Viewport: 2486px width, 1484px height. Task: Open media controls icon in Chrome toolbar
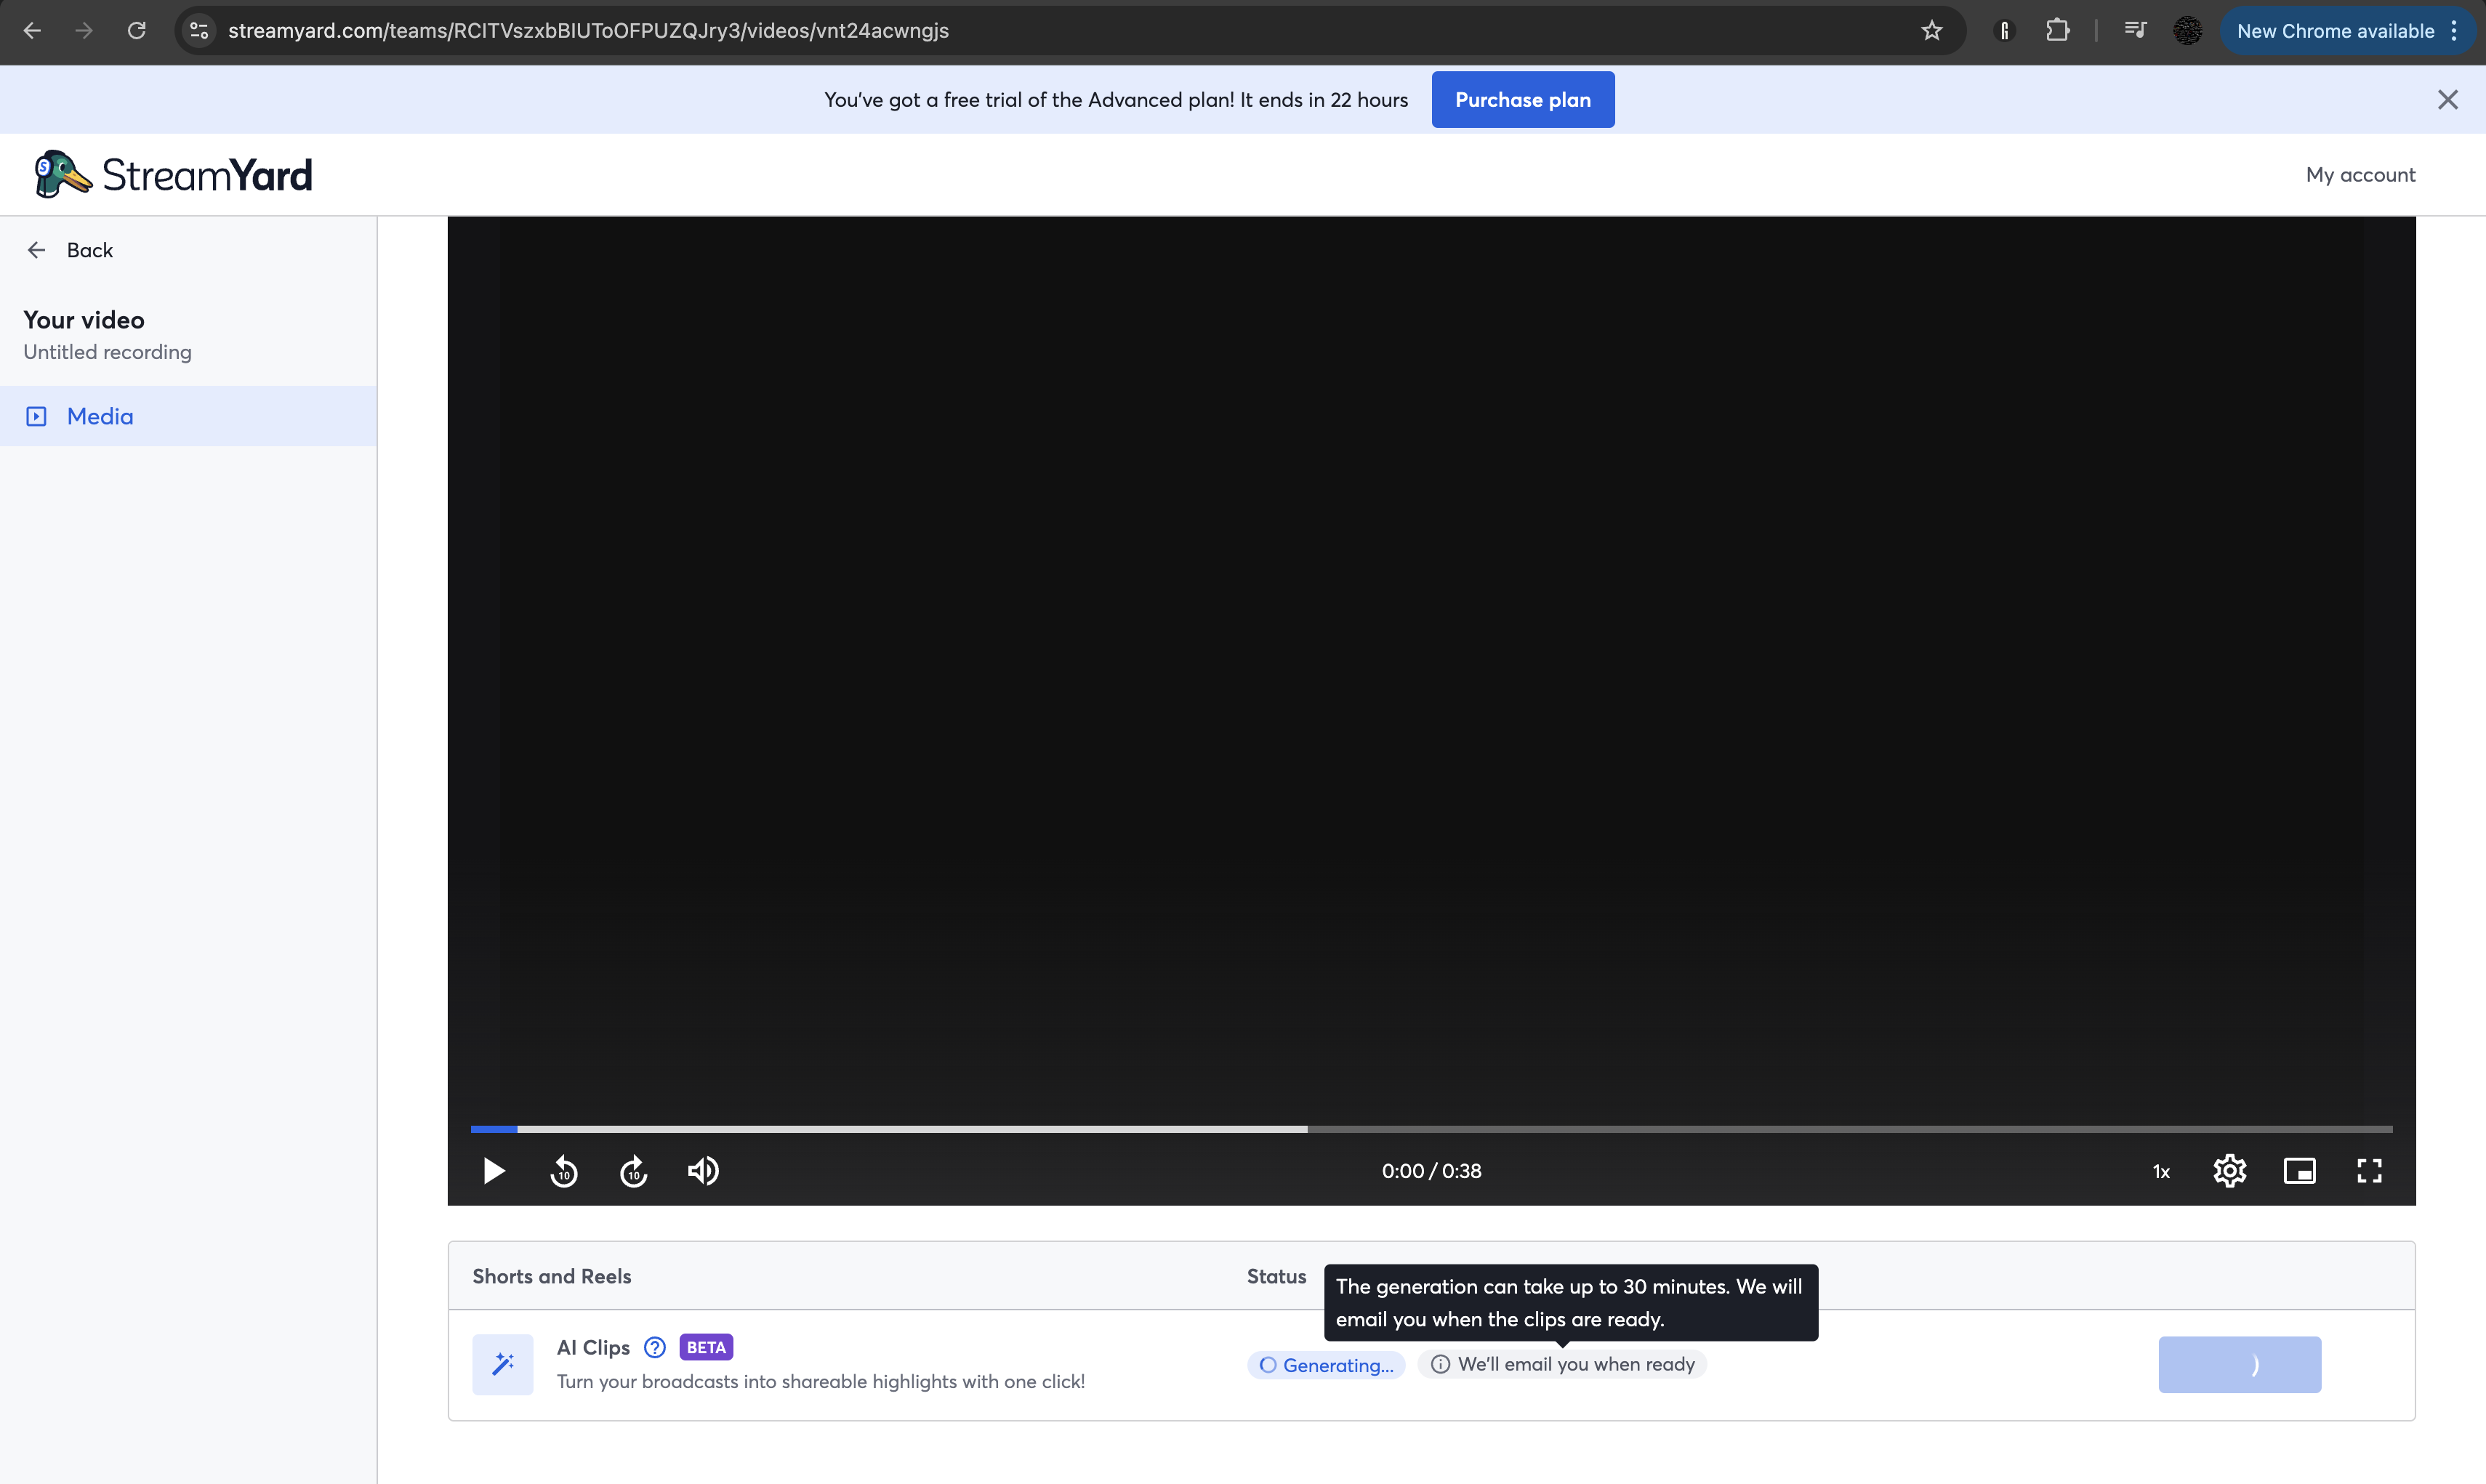[2135, 31]
